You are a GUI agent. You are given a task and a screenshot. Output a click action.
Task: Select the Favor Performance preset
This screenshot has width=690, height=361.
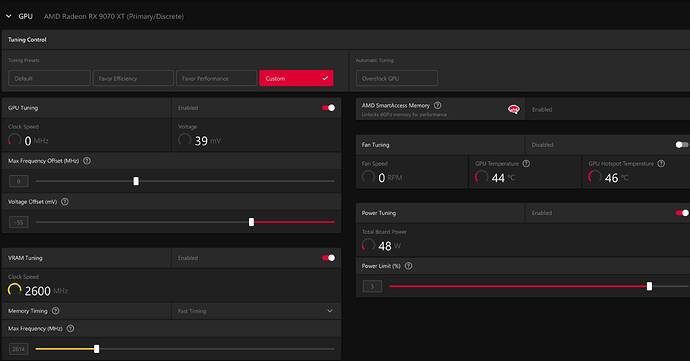(216, 78)
